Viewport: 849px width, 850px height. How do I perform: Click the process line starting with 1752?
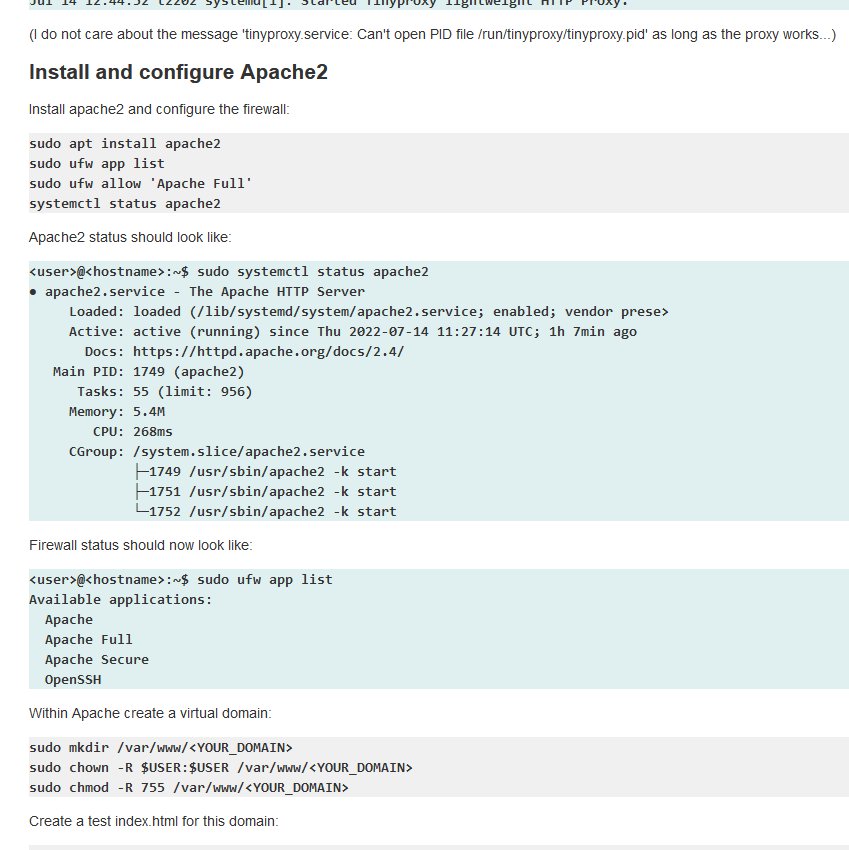tap(266, 512)
